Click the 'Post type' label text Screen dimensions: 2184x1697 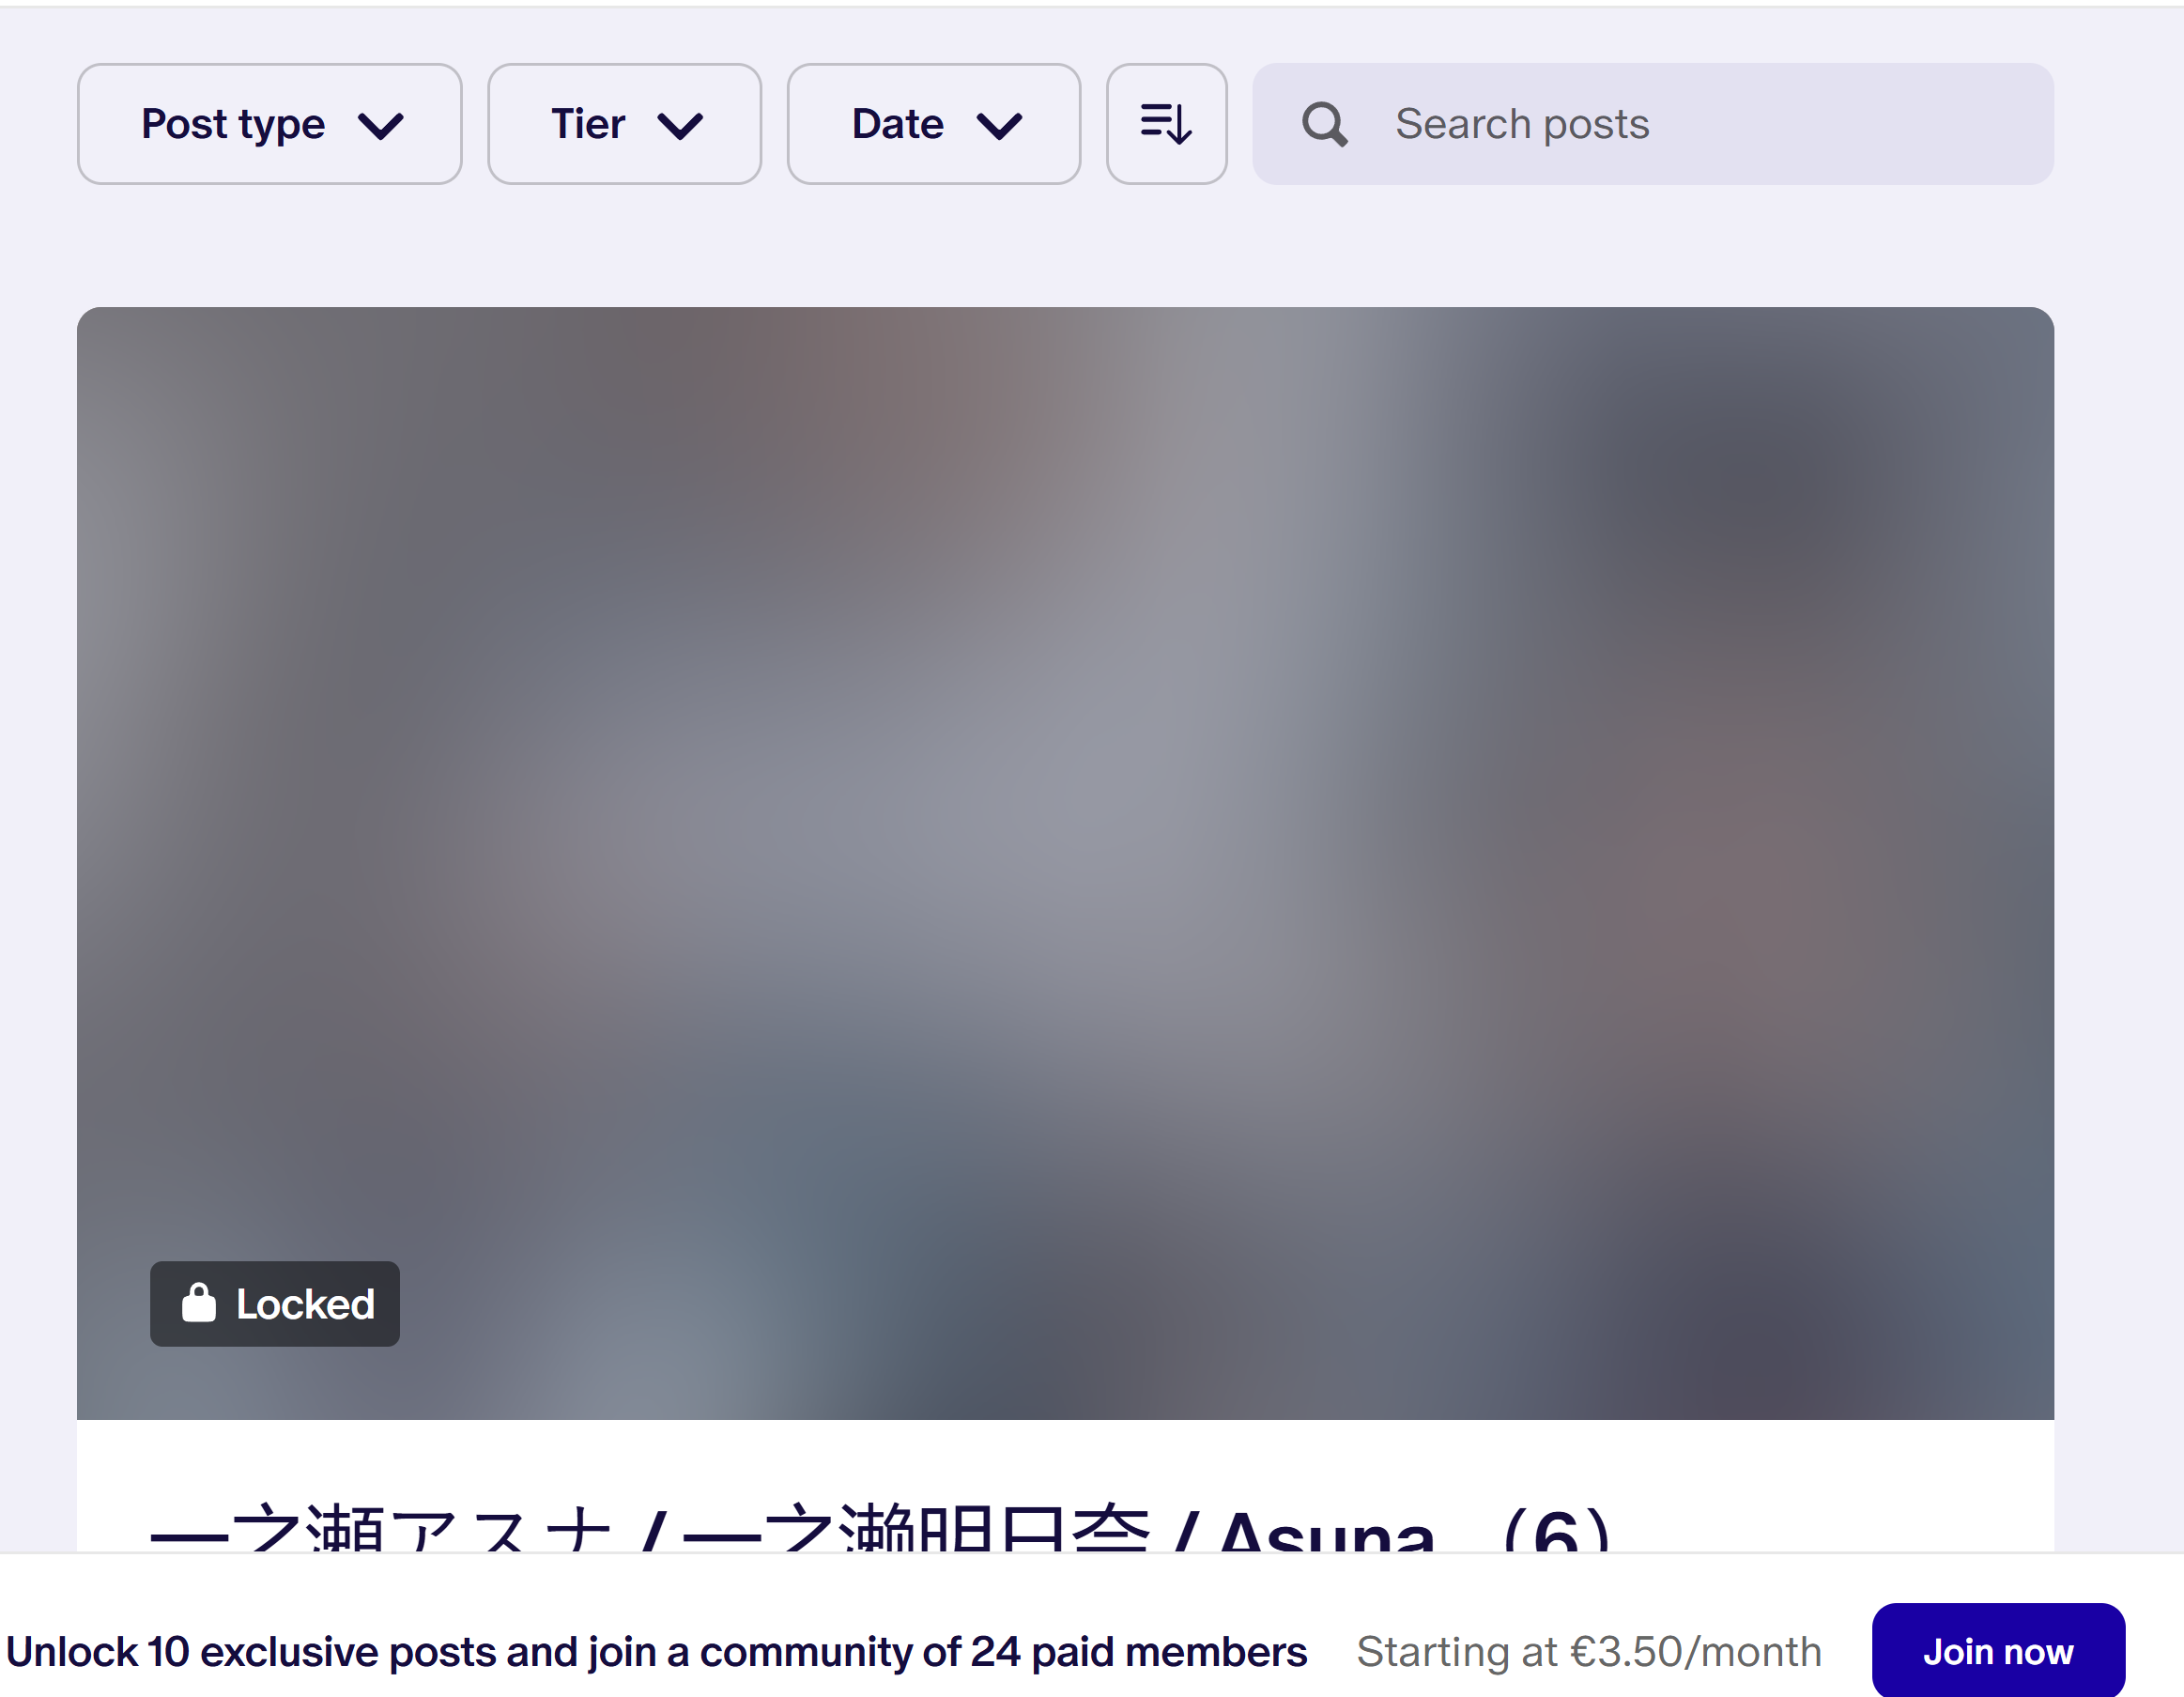[233, 124]
